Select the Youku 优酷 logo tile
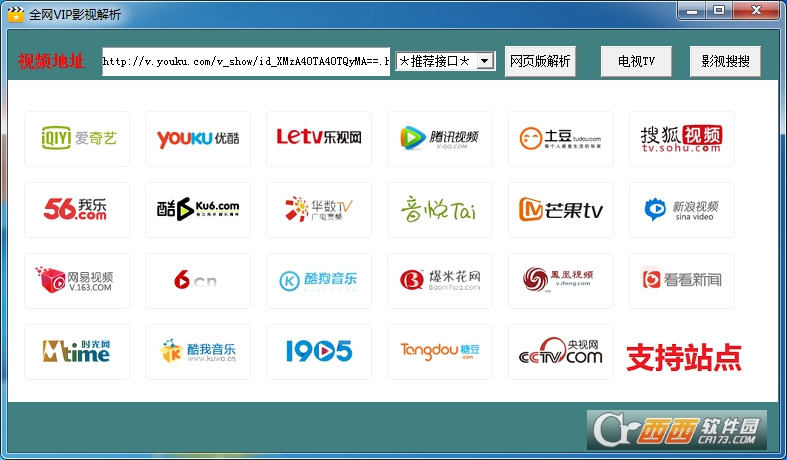The width and height of the screenshot is (787, 460). pyautogui.click(x=198, y=139)
